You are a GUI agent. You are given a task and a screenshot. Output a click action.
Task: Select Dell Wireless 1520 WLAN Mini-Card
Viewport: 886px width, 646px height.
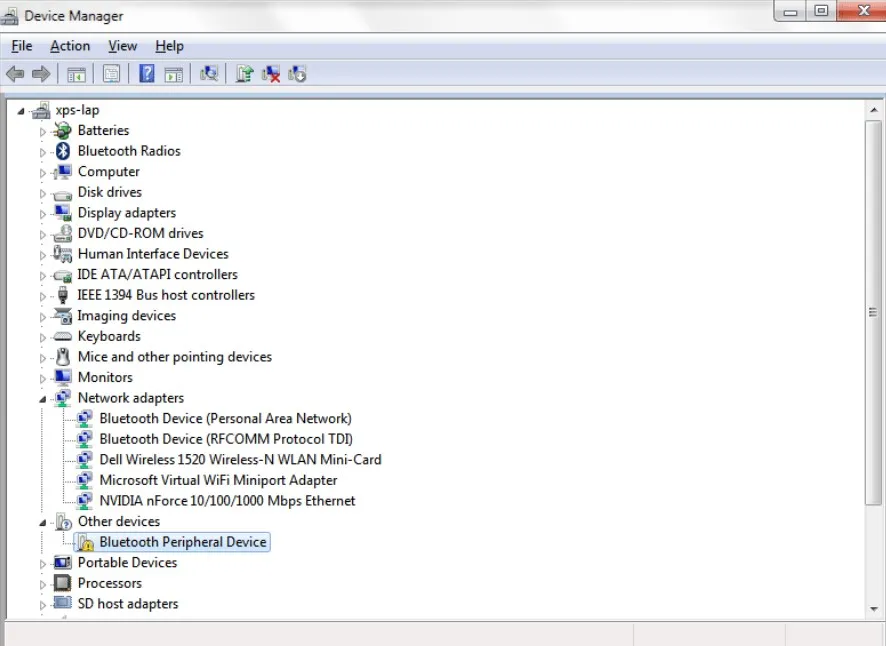click(240, 460)
